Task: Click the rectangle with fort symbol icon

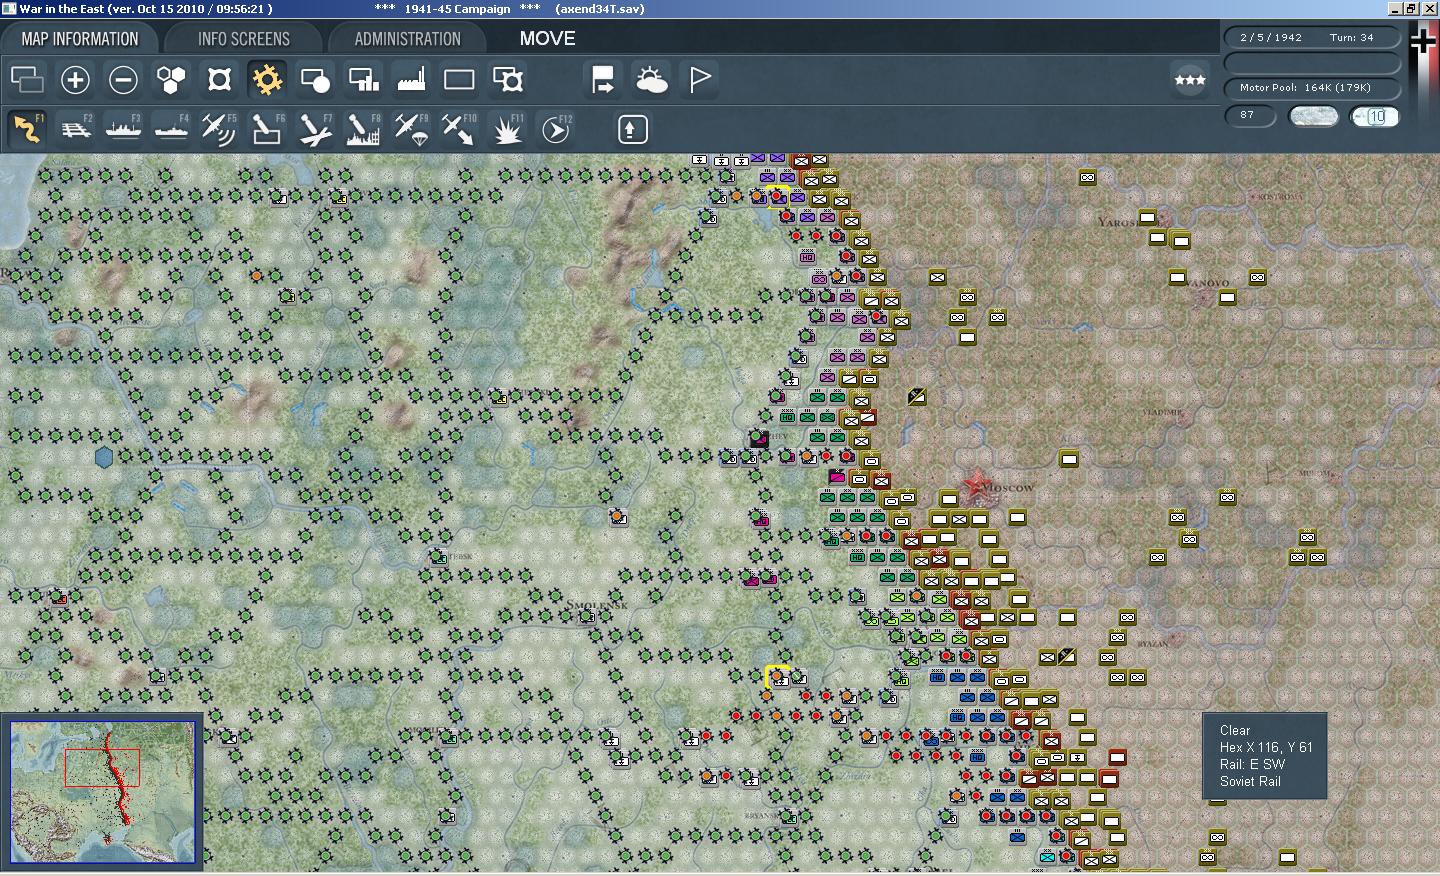Action: tap(507, 79)
